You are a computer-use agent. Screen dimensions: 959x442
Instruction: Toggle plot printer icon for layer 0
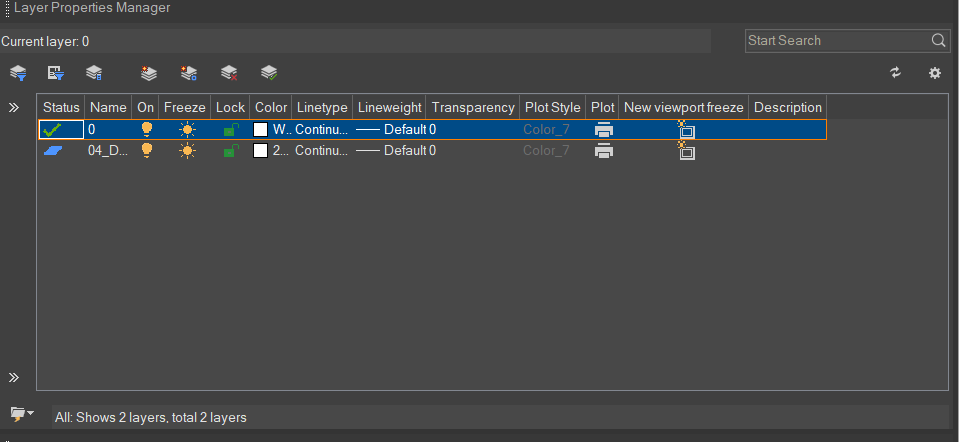tap(604, 130)
